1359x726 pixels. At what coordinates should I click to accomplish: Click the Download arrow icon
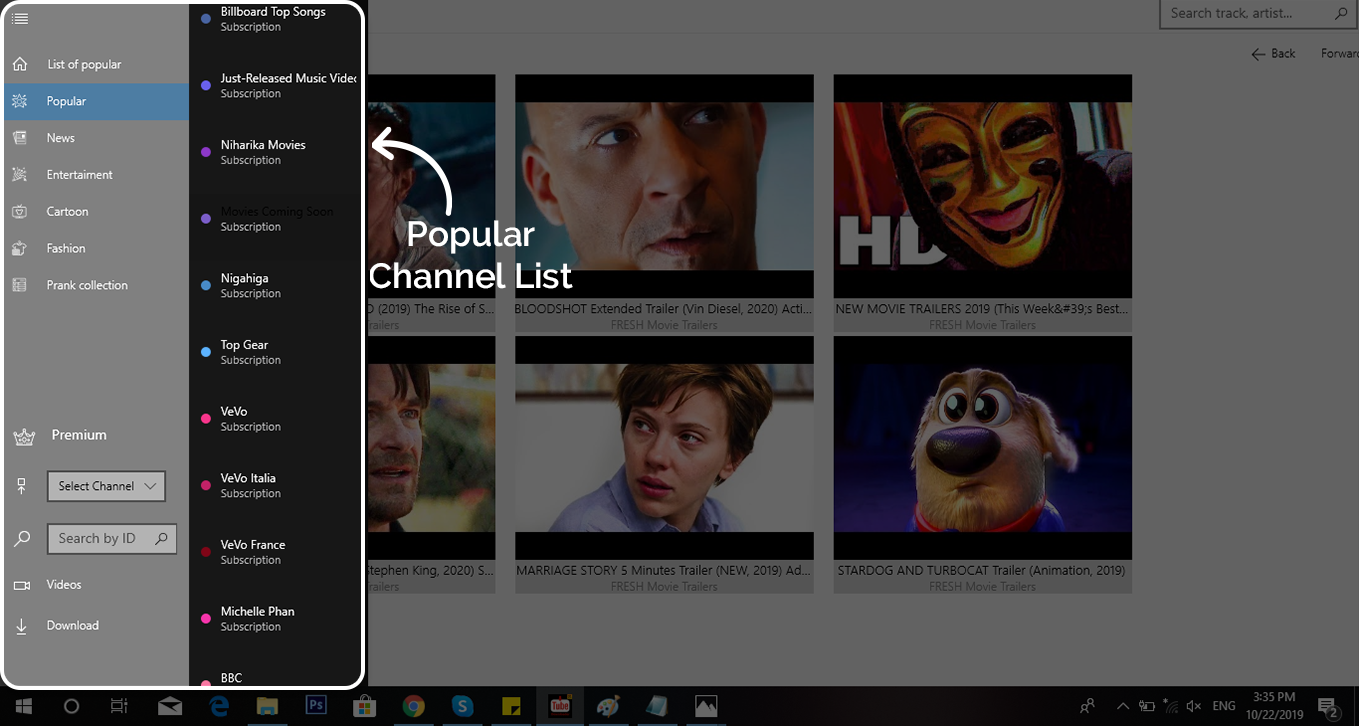pyautogui.click(x=21, y=626)
